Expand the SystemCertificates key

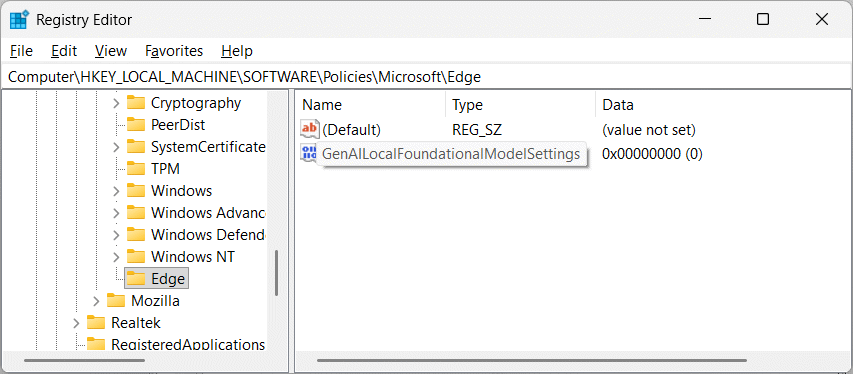[x=116, y=147]
